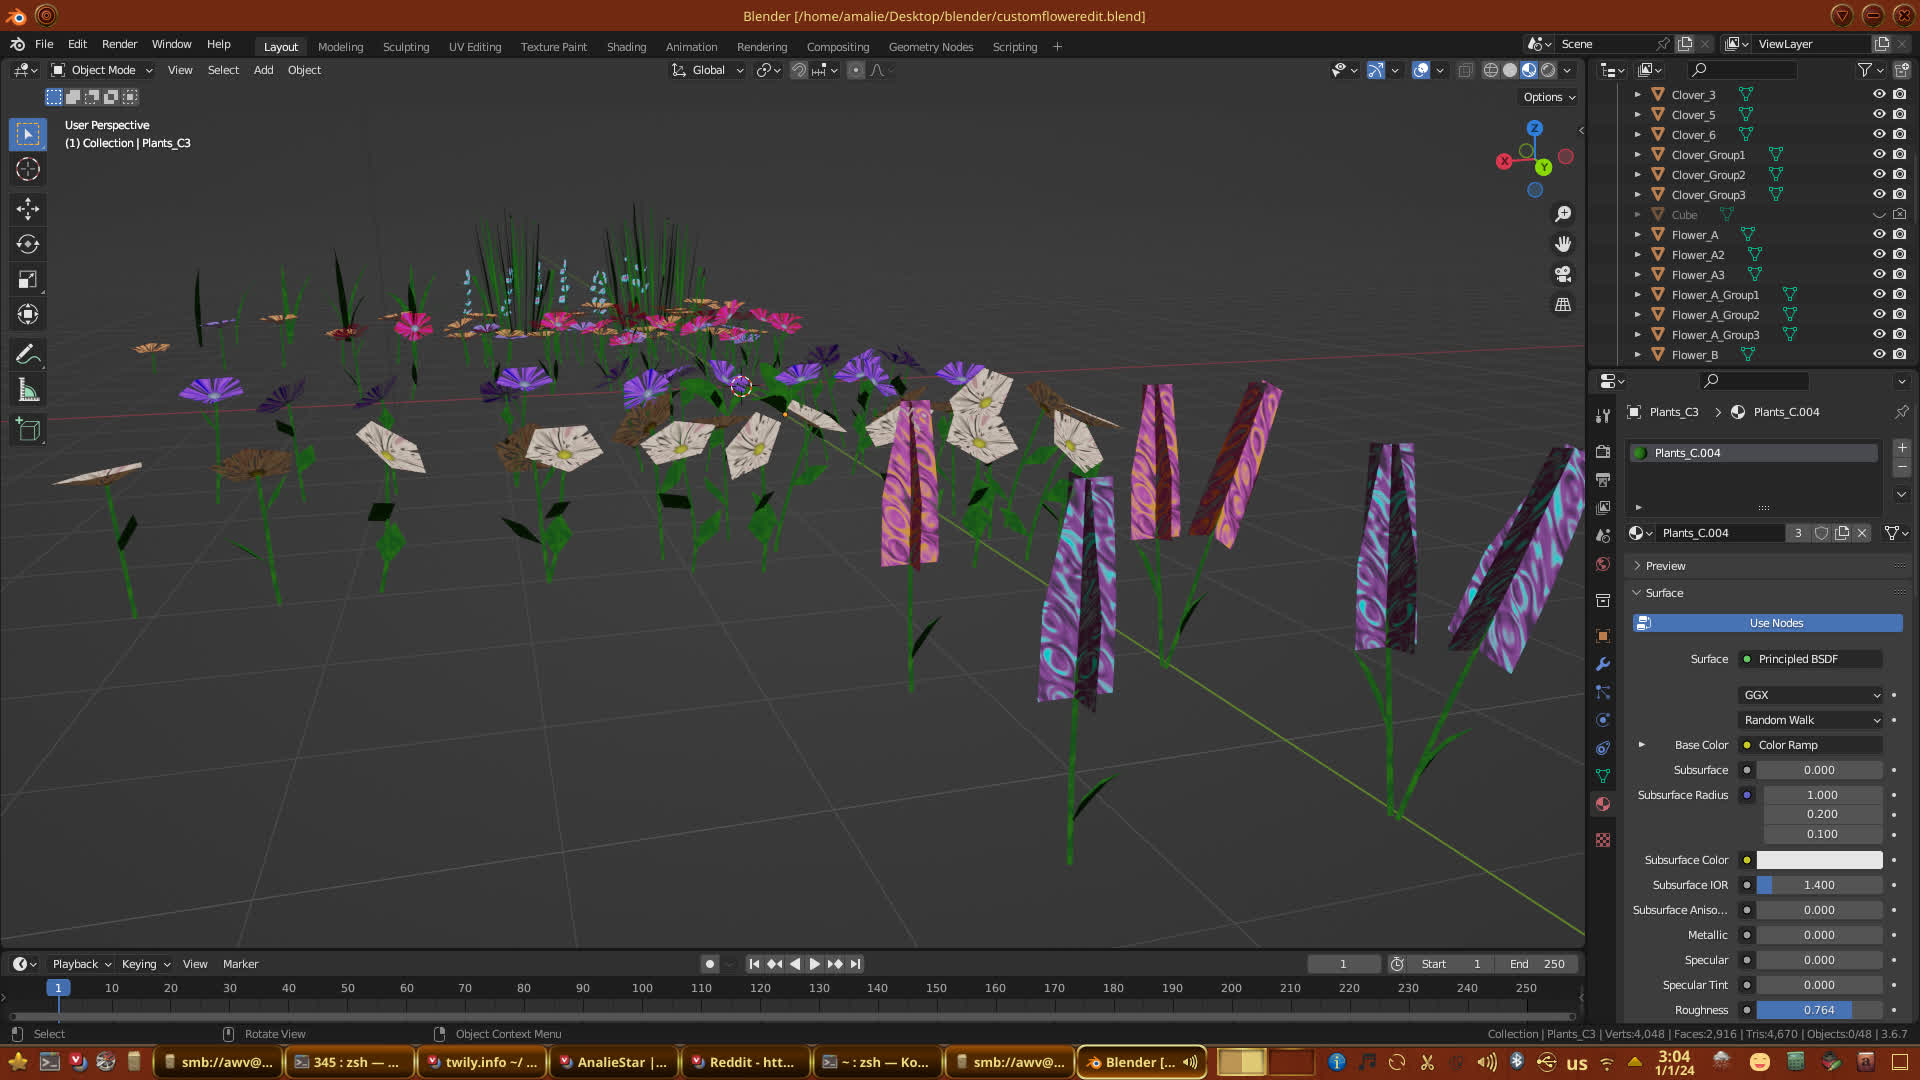Select the Measure tool
The width and height of the screenshot is (1920, 1080).
(x=28, y=391)
